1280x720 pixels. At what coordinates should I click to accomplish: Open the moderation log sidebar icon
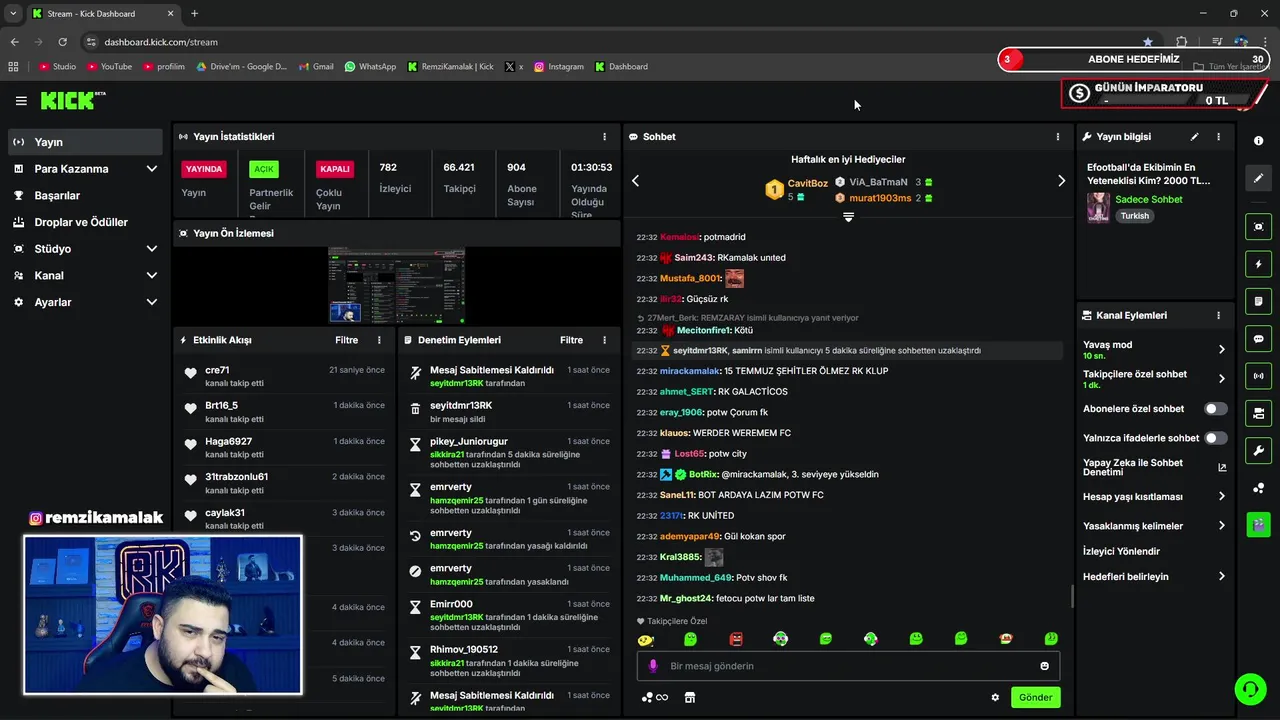tap(1259, 301)
